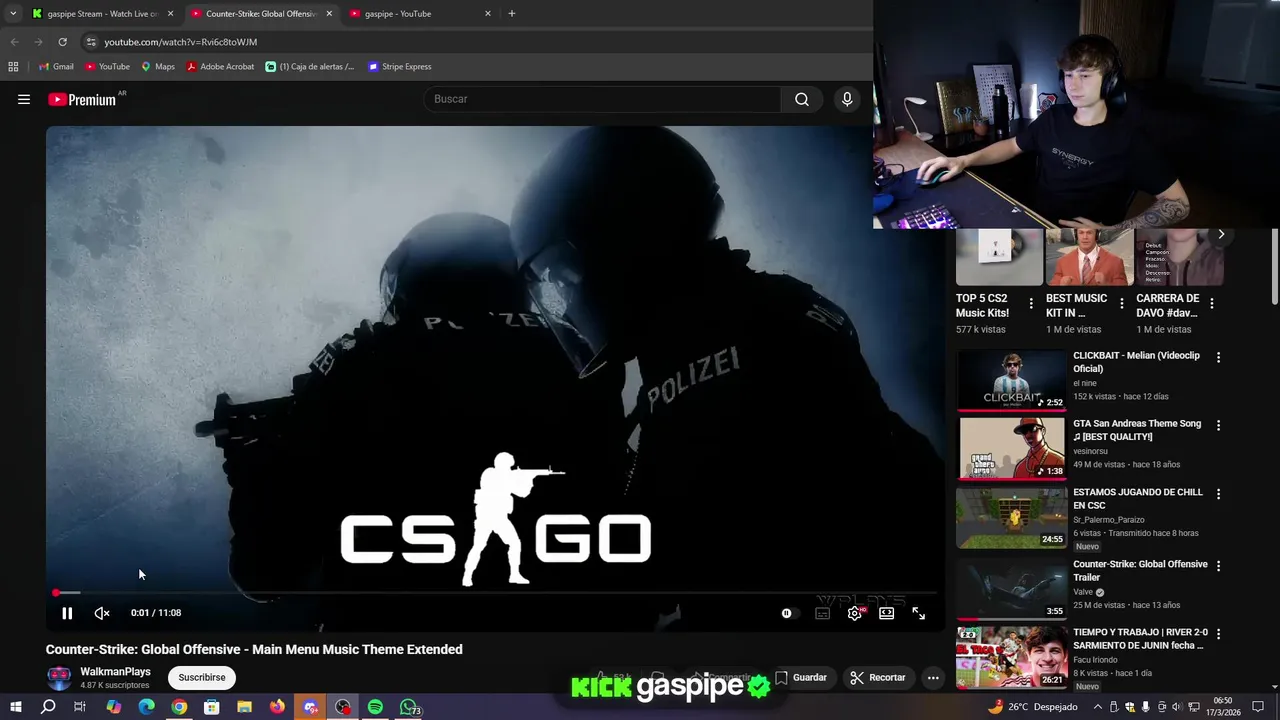This screenshot has height=720, width=1280.
Task: Open ESTAMOS JUGANDO DE CHILL EN CSC thumbnail
Action: [1012, 517]
